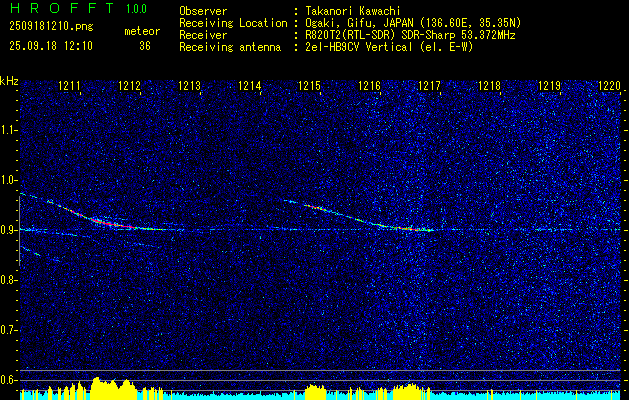Click the 1220 time axis label
This screenshot has height=400, width=629.
(x=609, y=86)
